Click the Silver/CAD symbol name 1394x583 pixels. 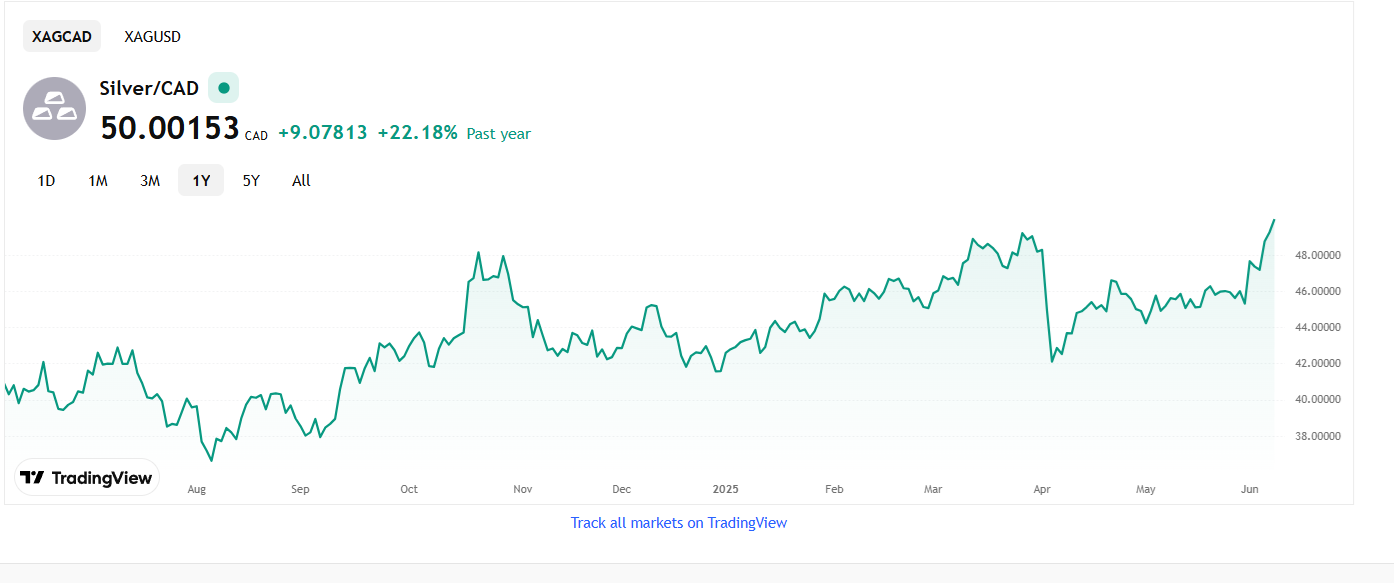(149, 88)
